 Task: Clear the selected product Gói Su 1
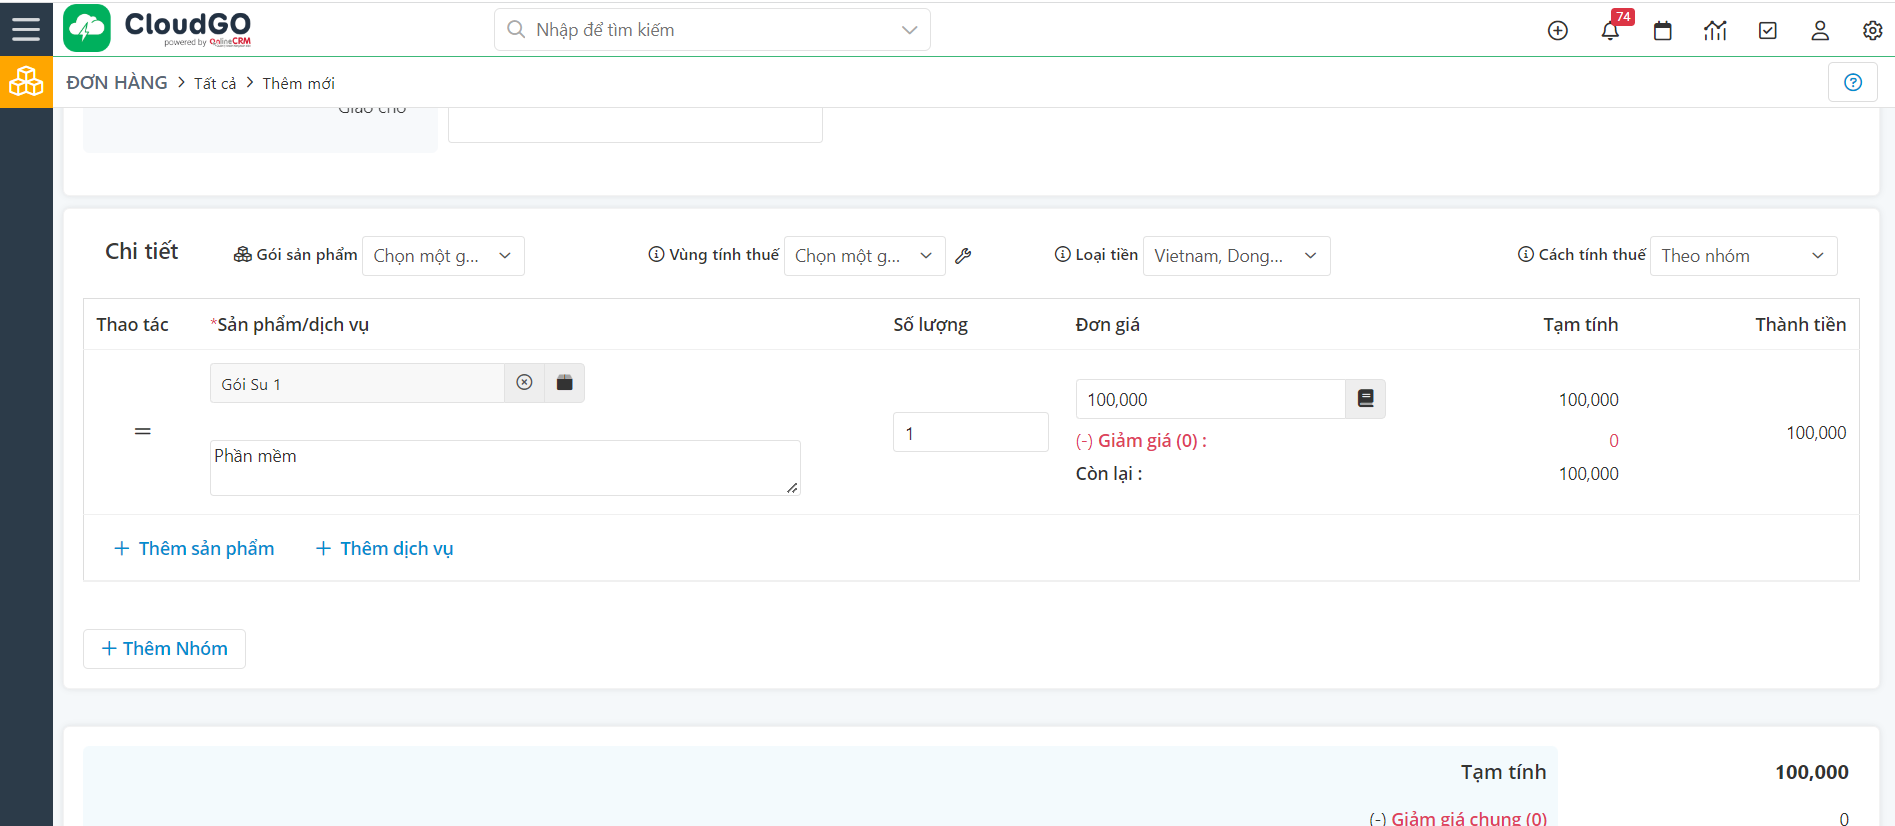[524, 383]
